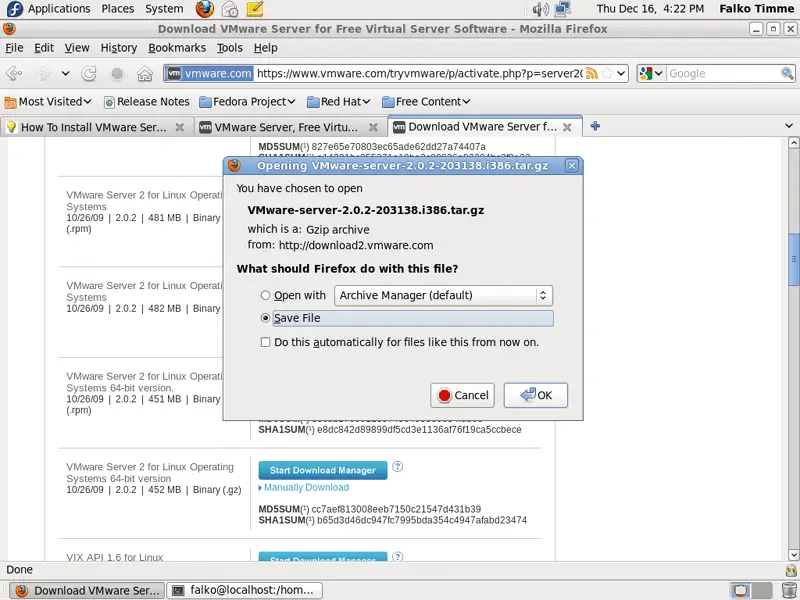Open the Applications menu

(x=59, y=9)
